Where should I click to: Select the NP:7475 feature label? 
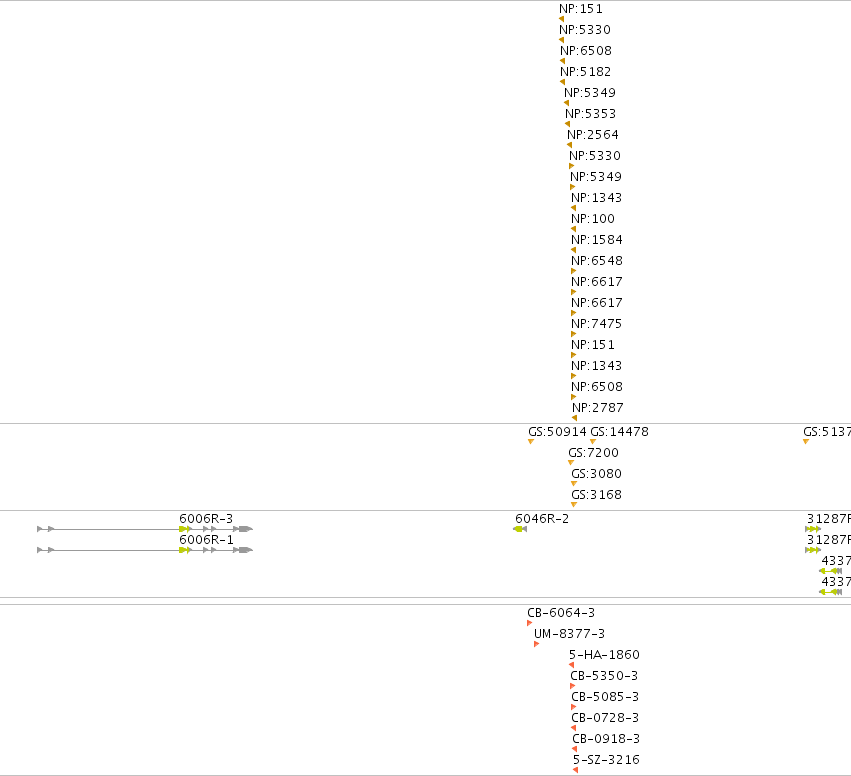596,324
